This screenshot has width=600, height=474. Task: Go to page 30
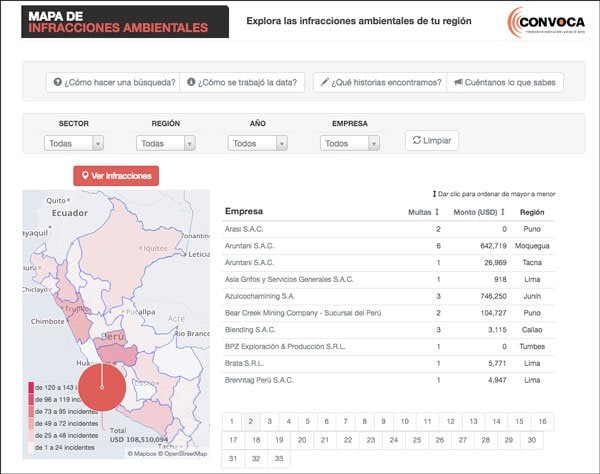[532, 440]
